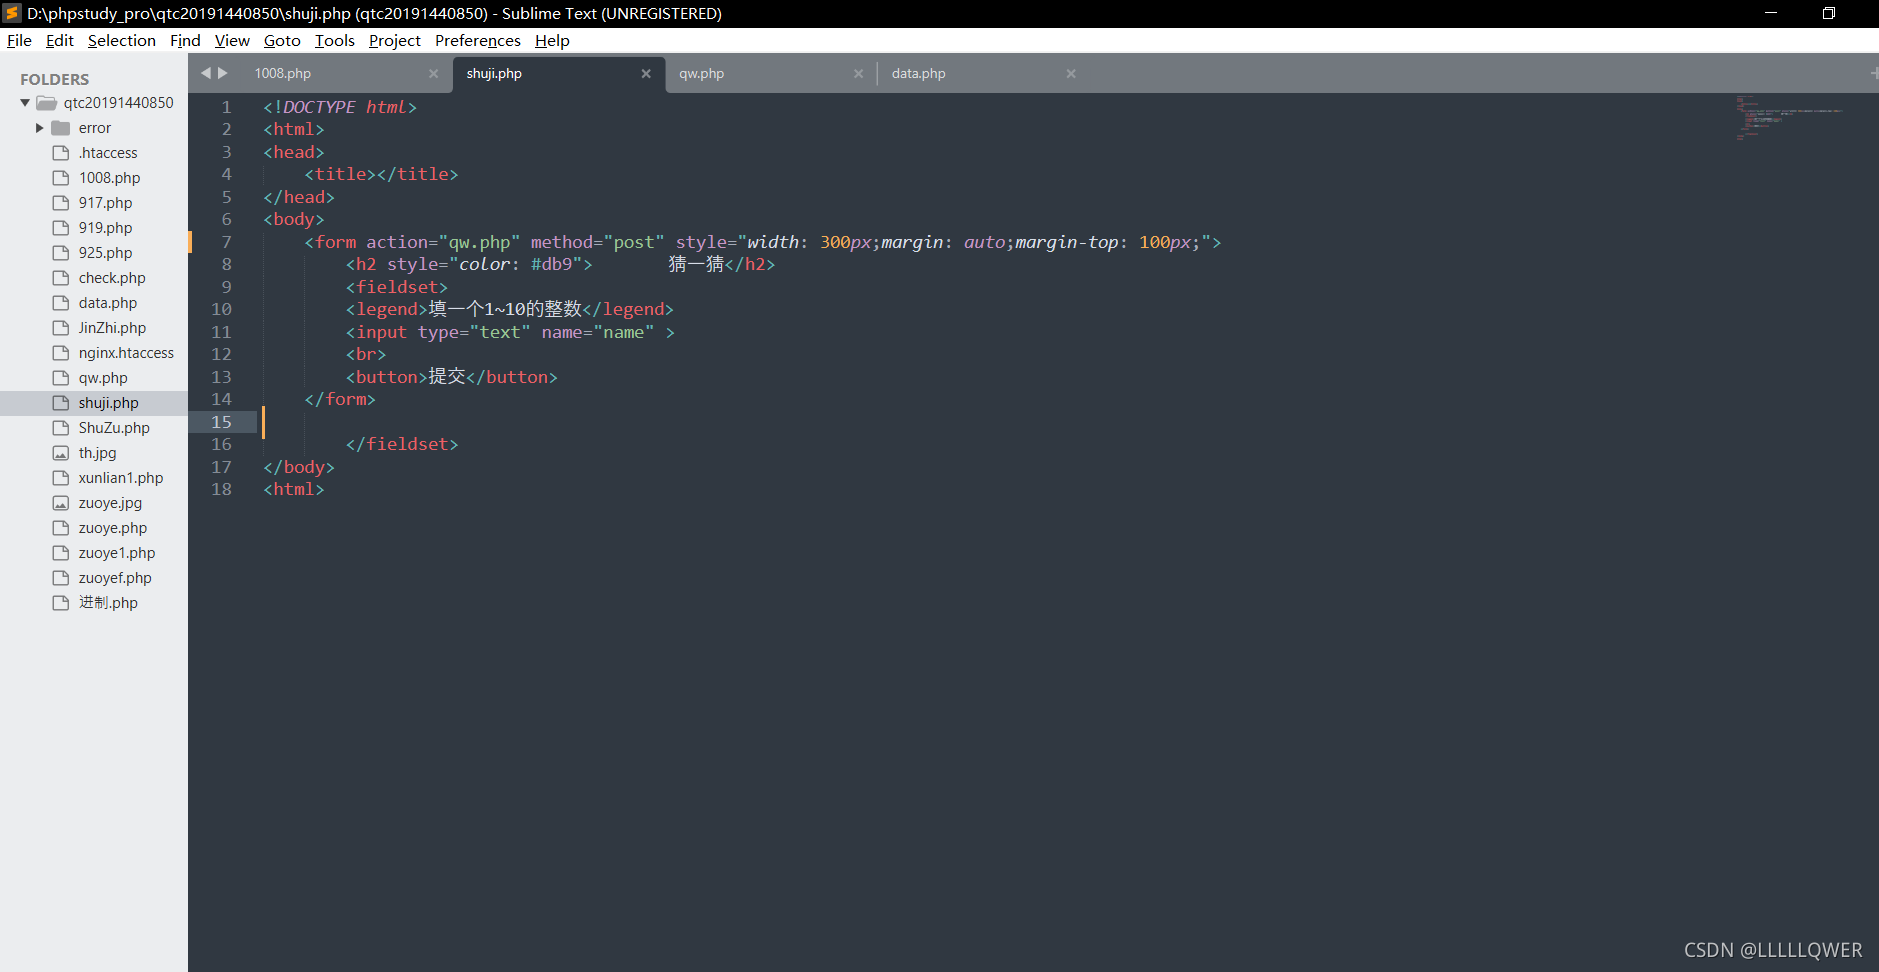1879x972 pixels.
Task: Open the Help menu
Action: [552, 40]
